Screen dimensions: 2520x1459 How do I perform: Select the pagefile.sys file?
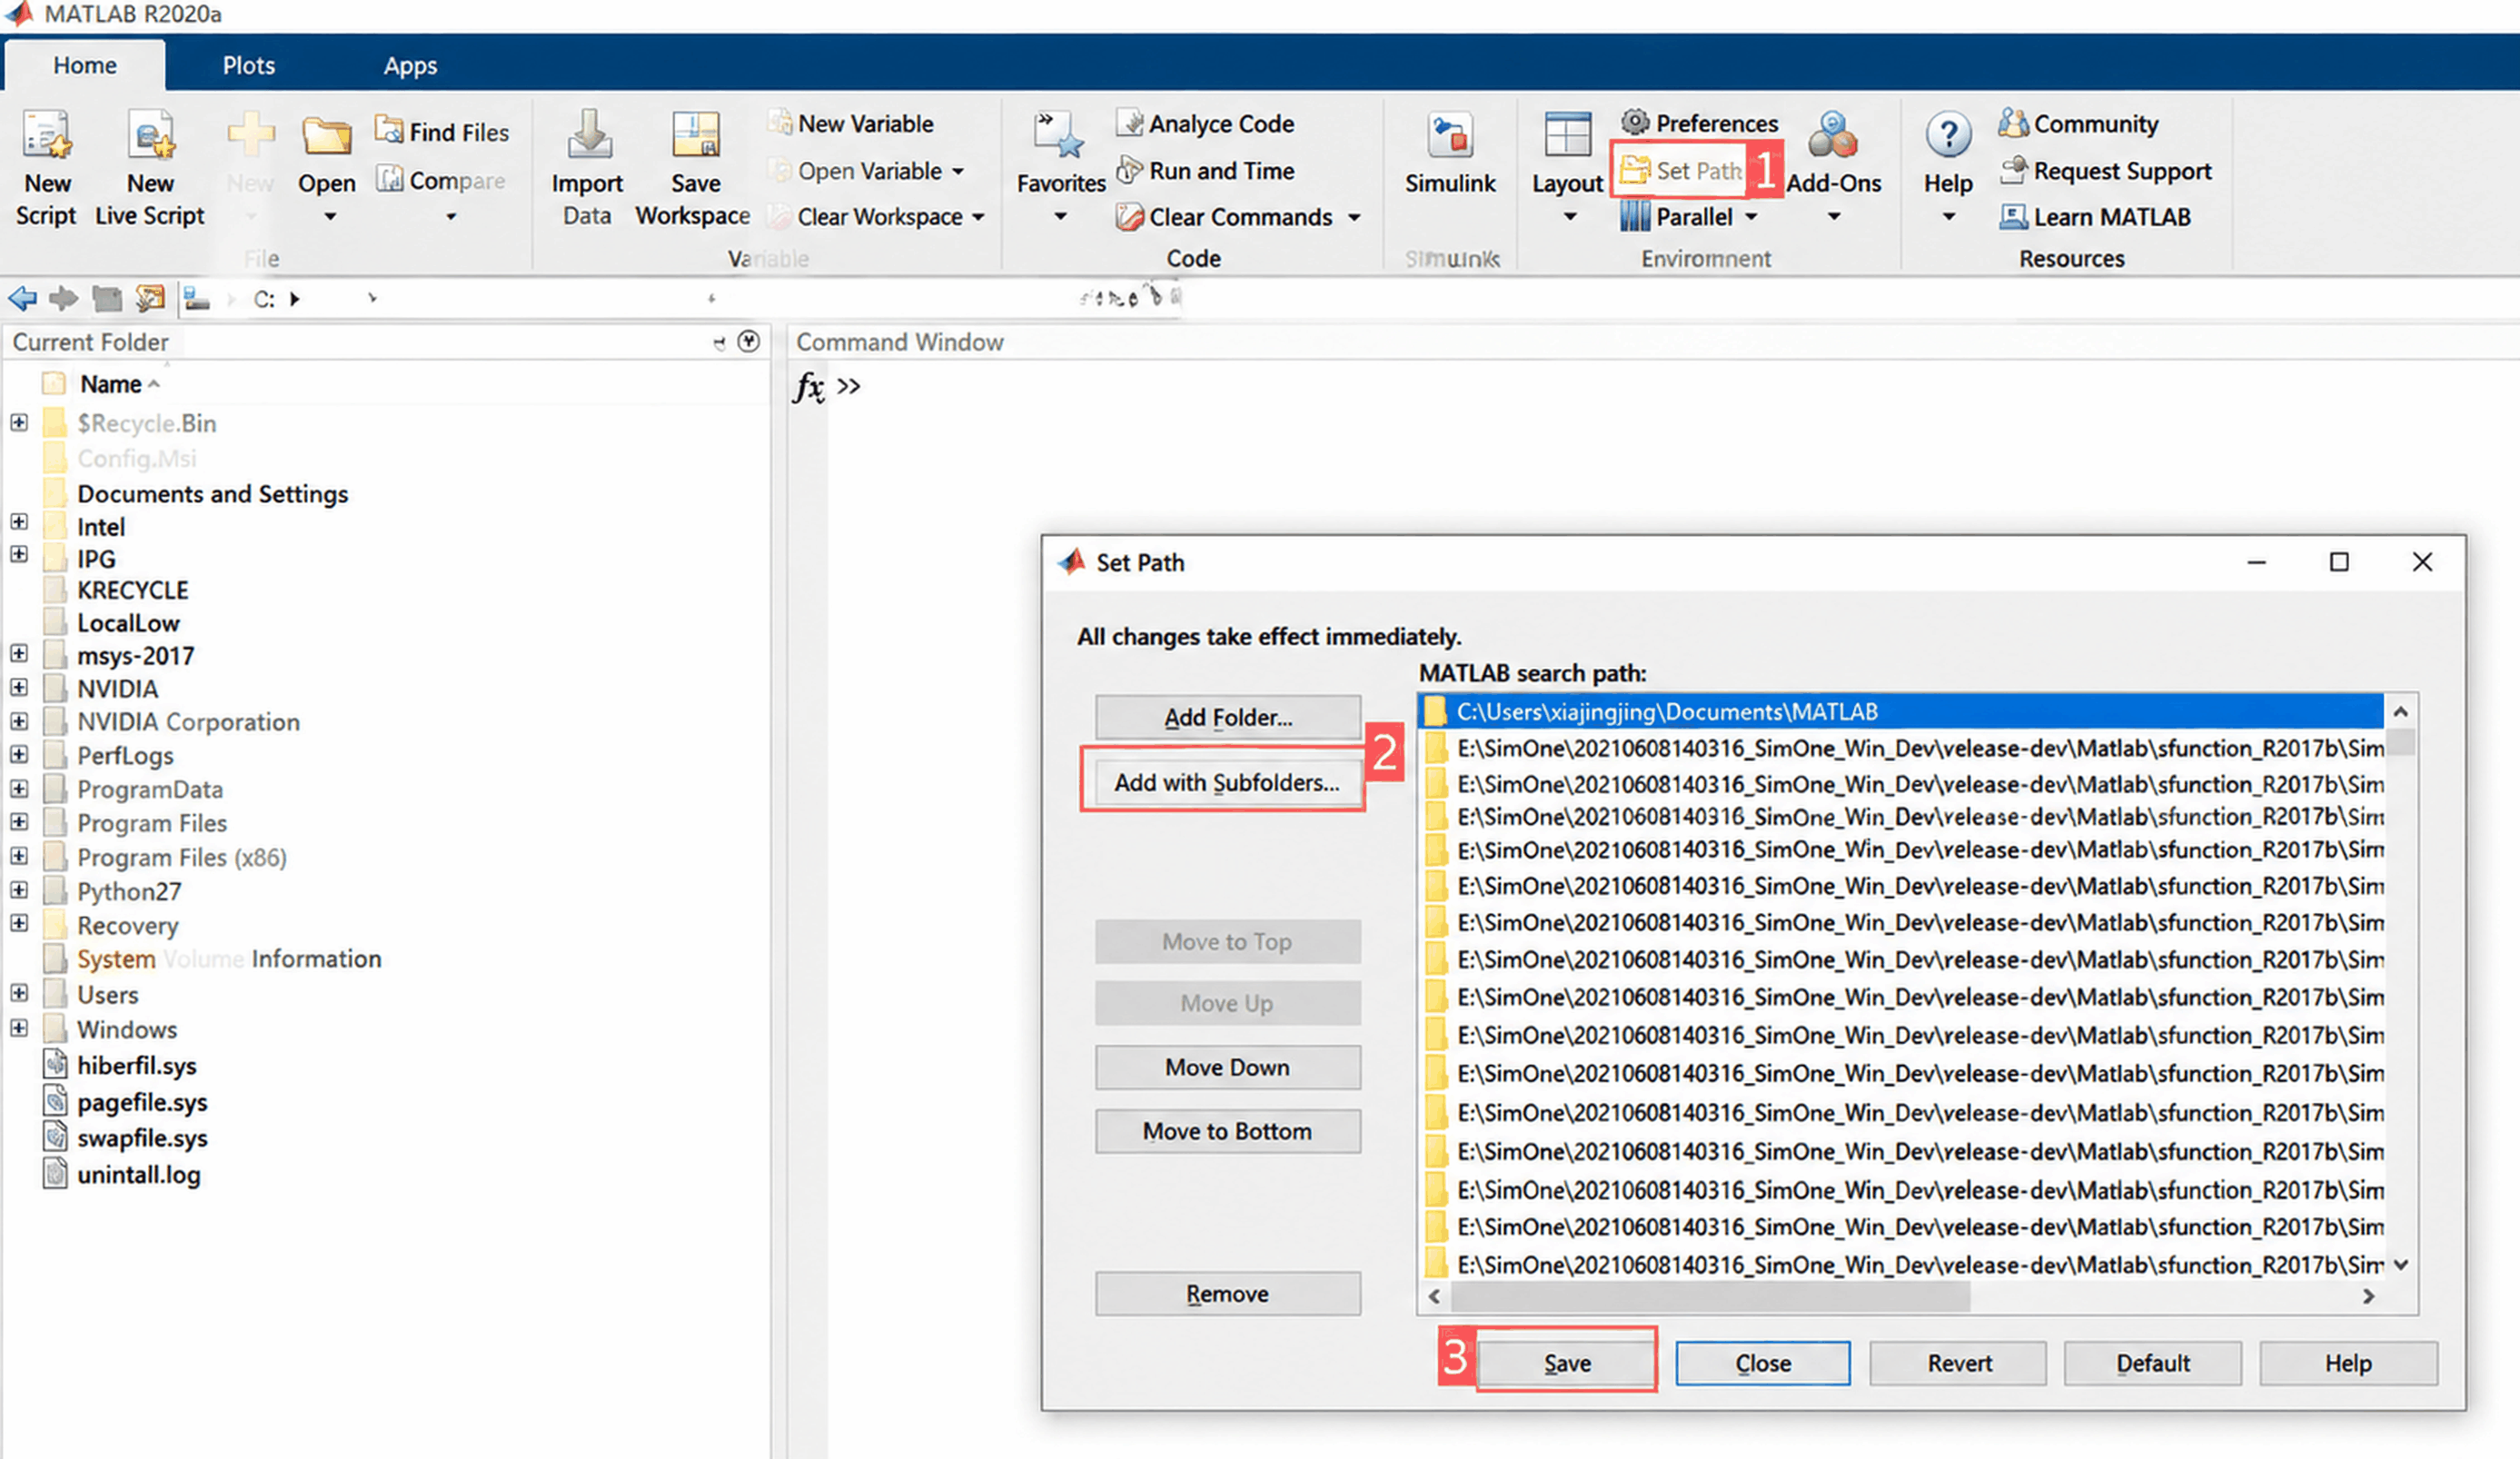[x=142, y=1101]
